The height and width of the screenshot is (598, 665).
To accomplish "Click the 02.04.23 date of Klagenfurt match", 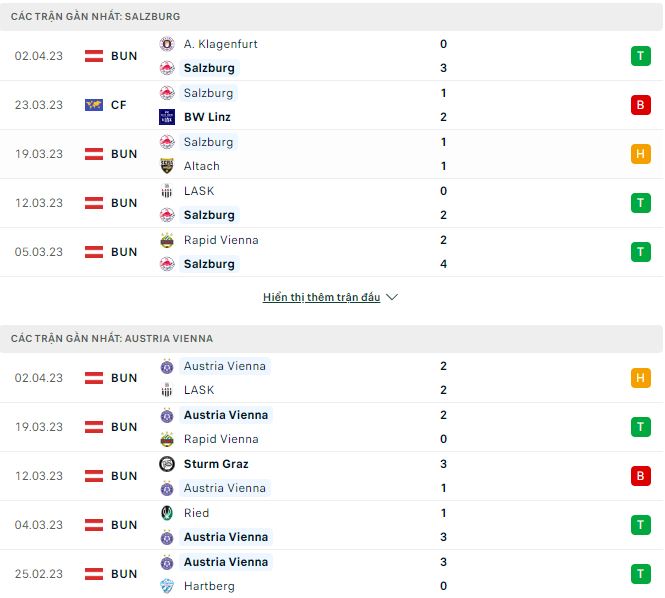I will click(39, 56).
